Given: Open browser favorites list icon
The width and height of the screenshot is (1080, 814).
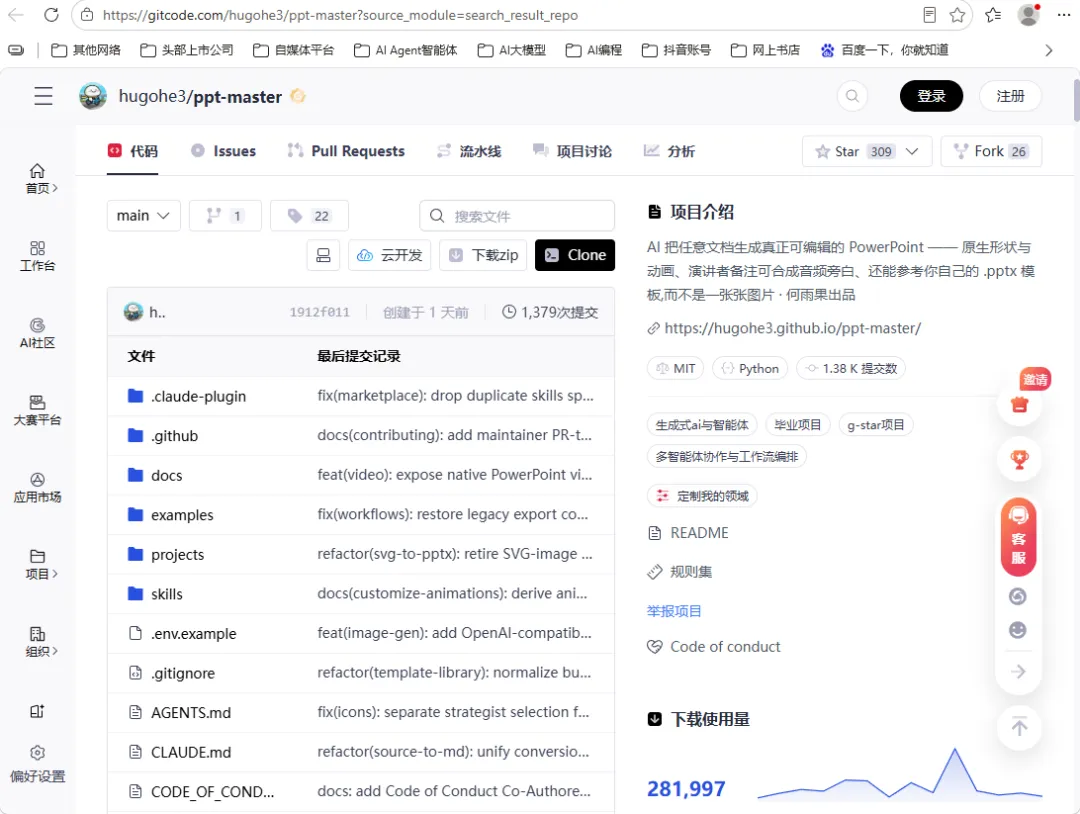Looking at the screenshot, I should point(993,15).
